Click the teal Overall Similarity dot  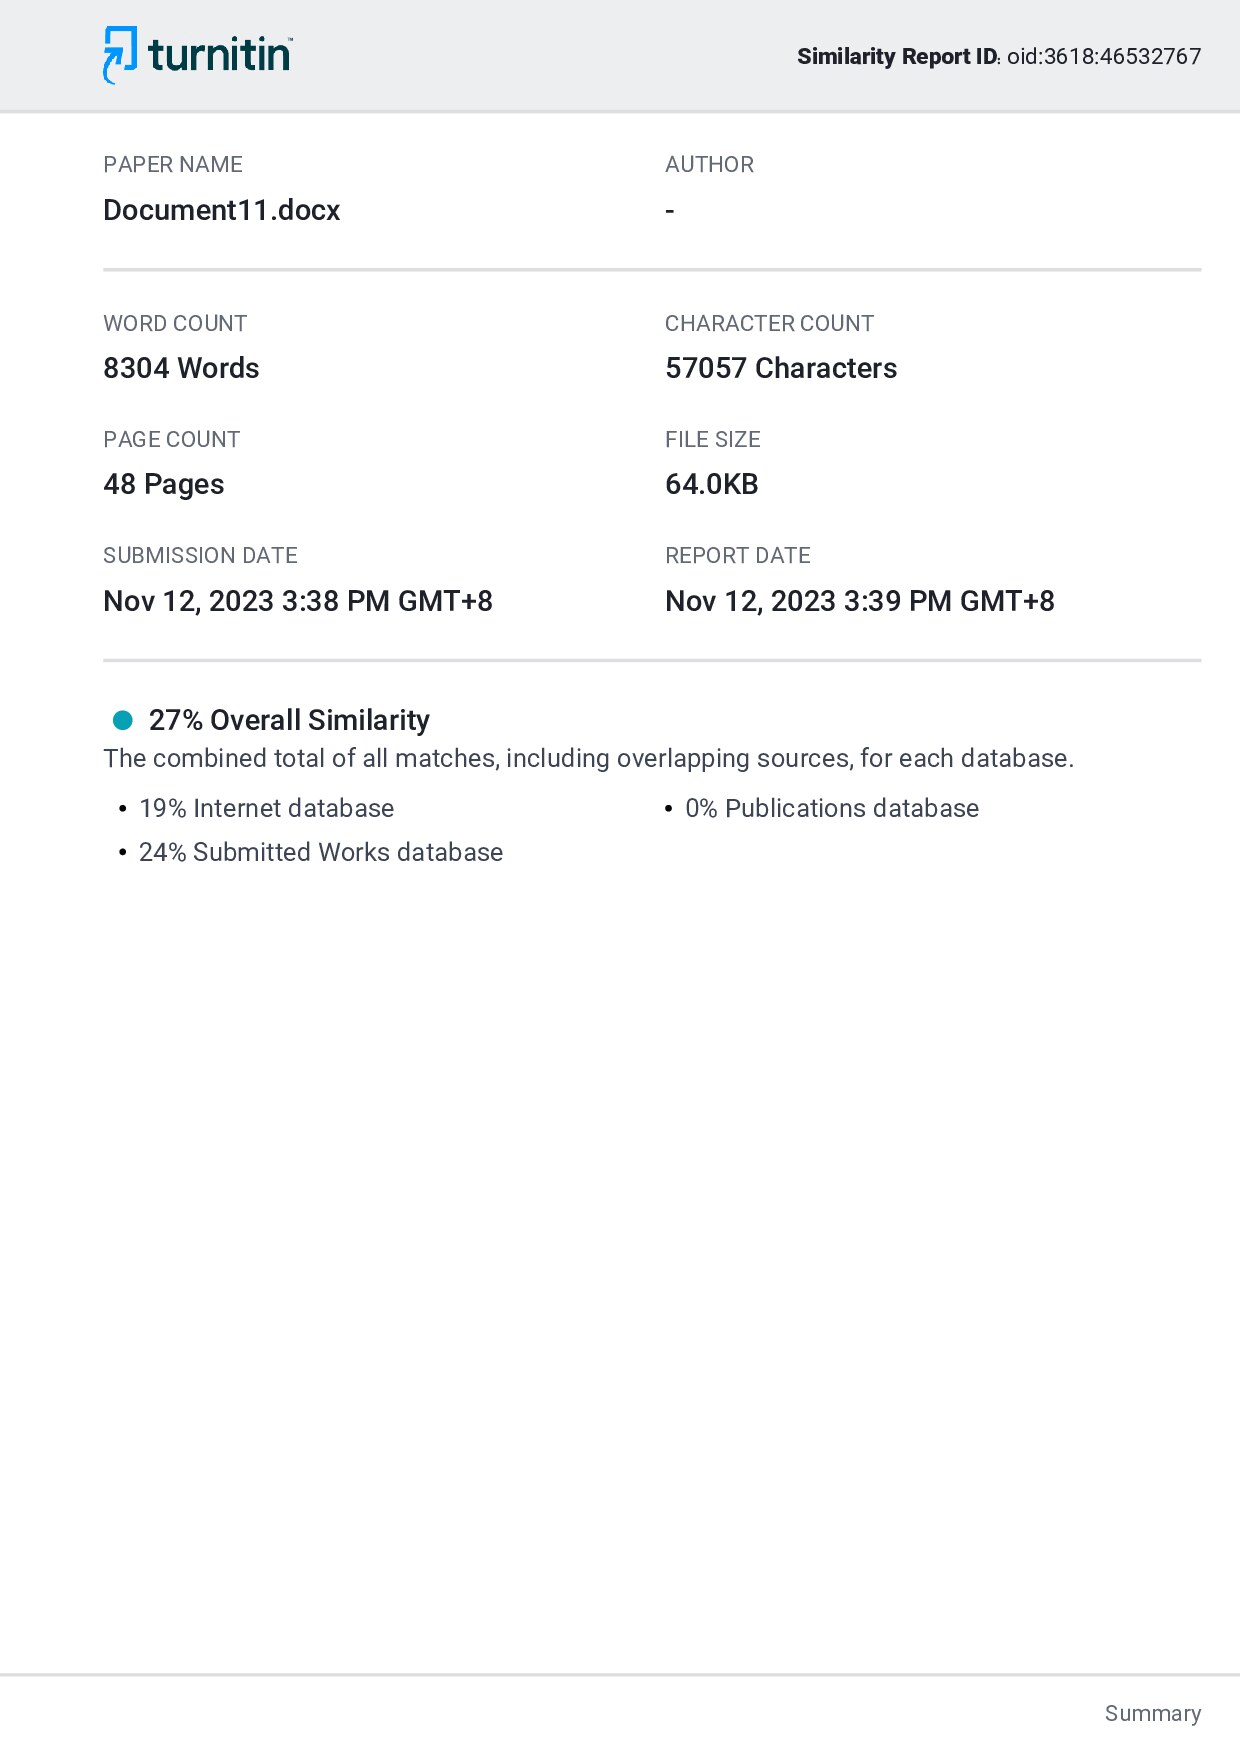tap(123, 720)
